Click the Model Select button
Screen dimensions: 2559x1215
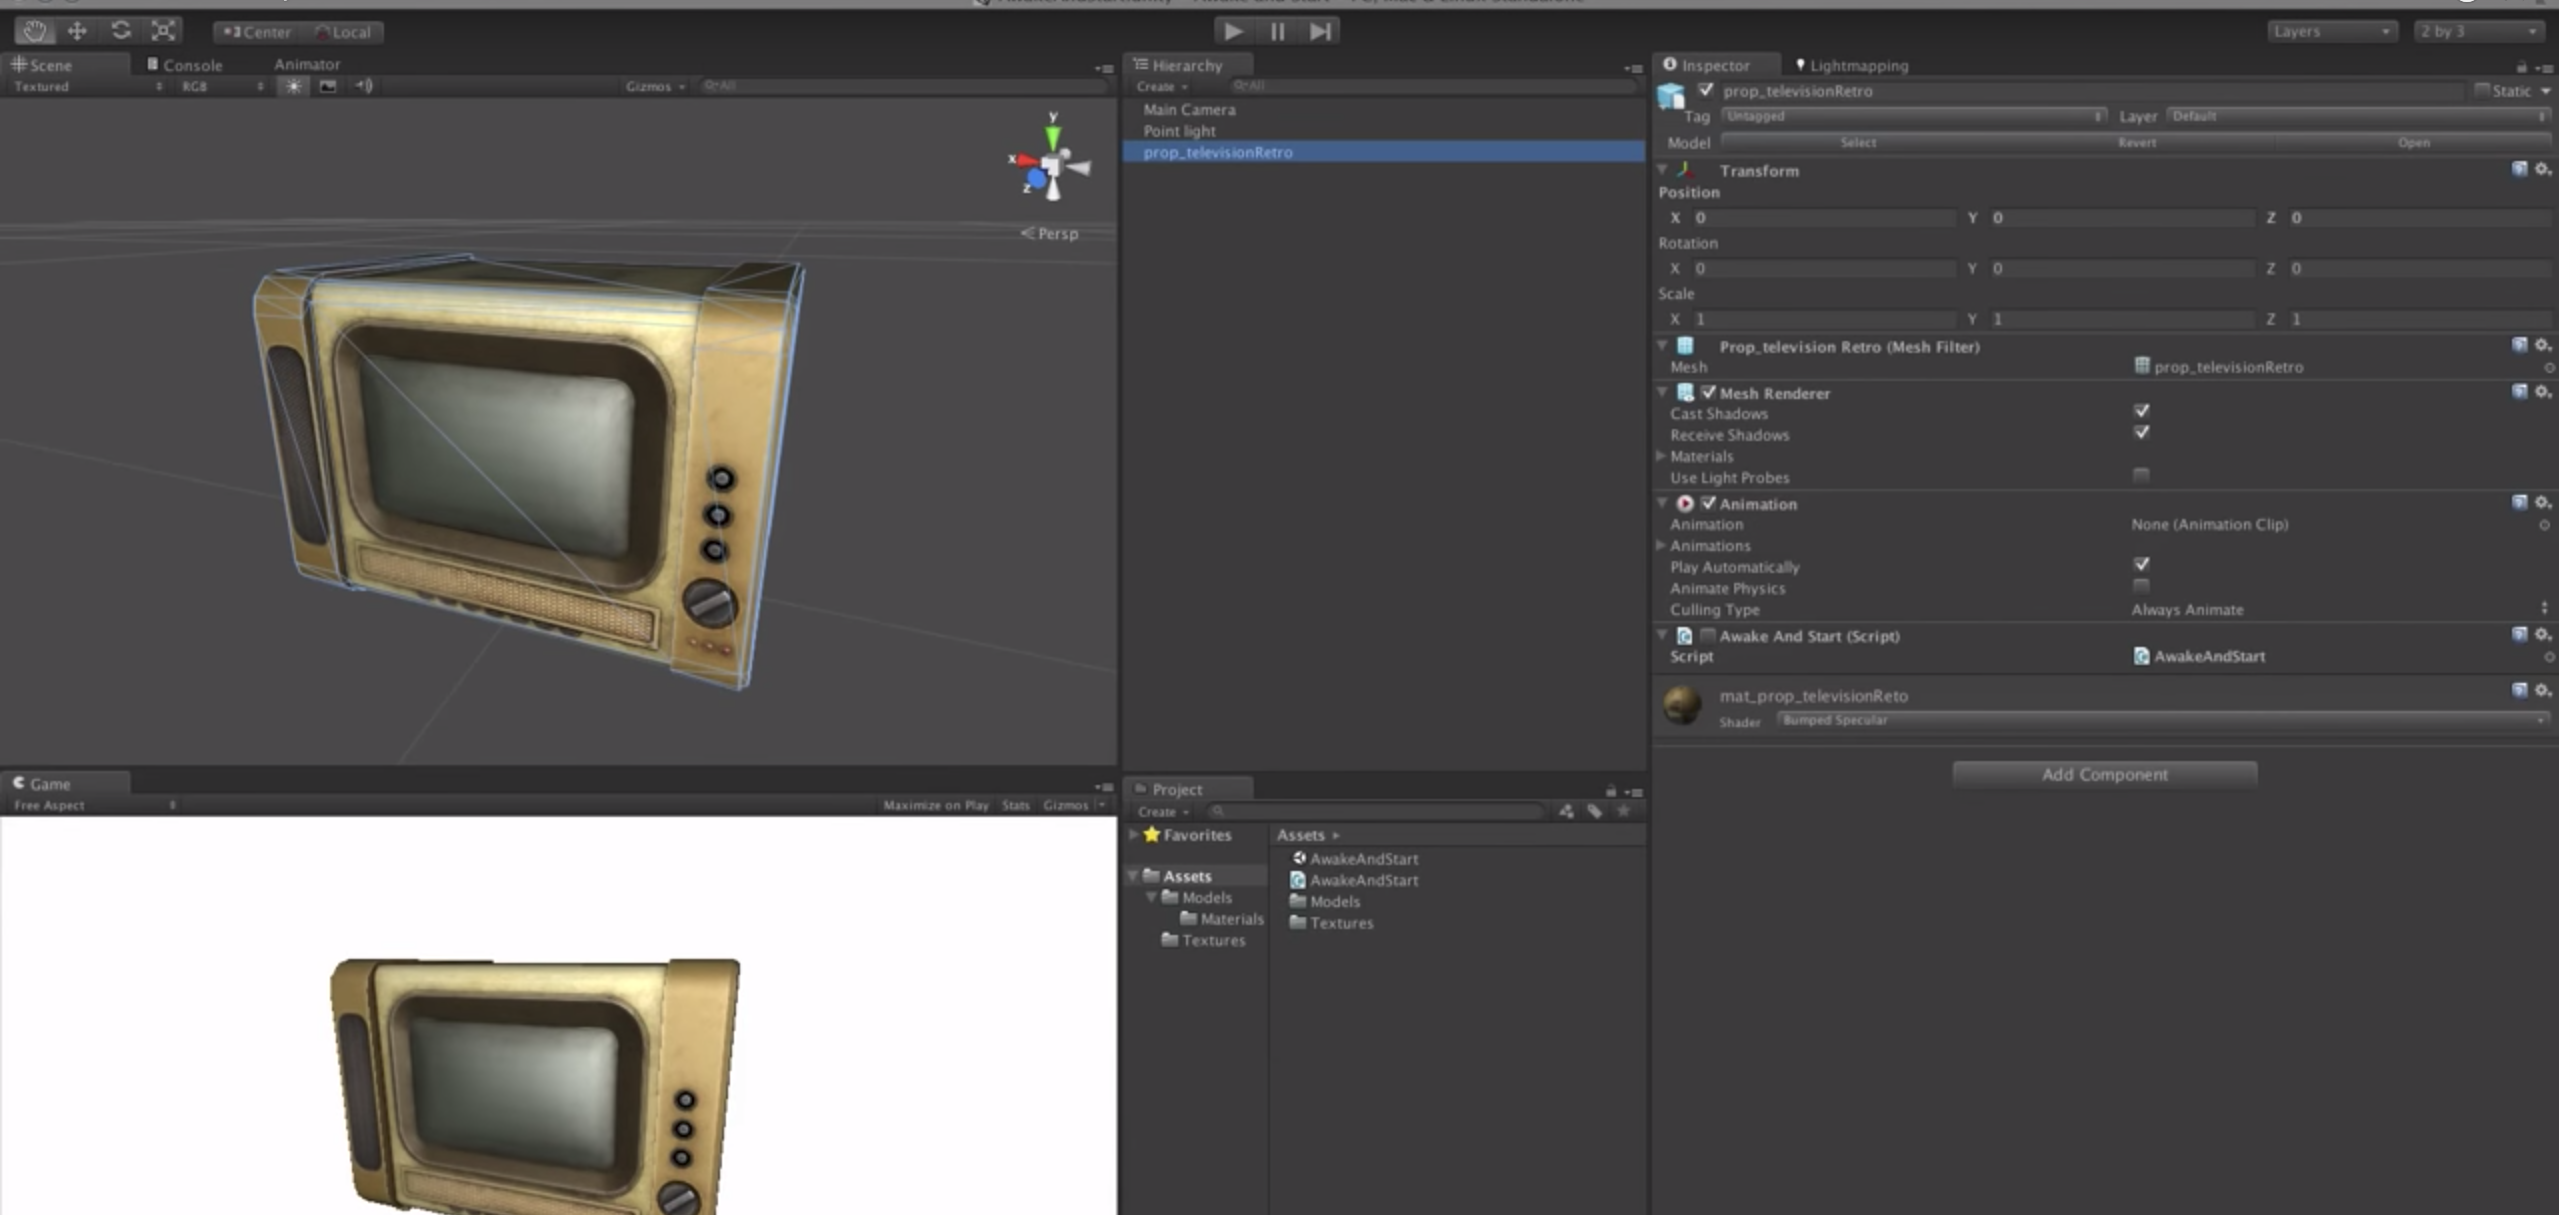1857,143
